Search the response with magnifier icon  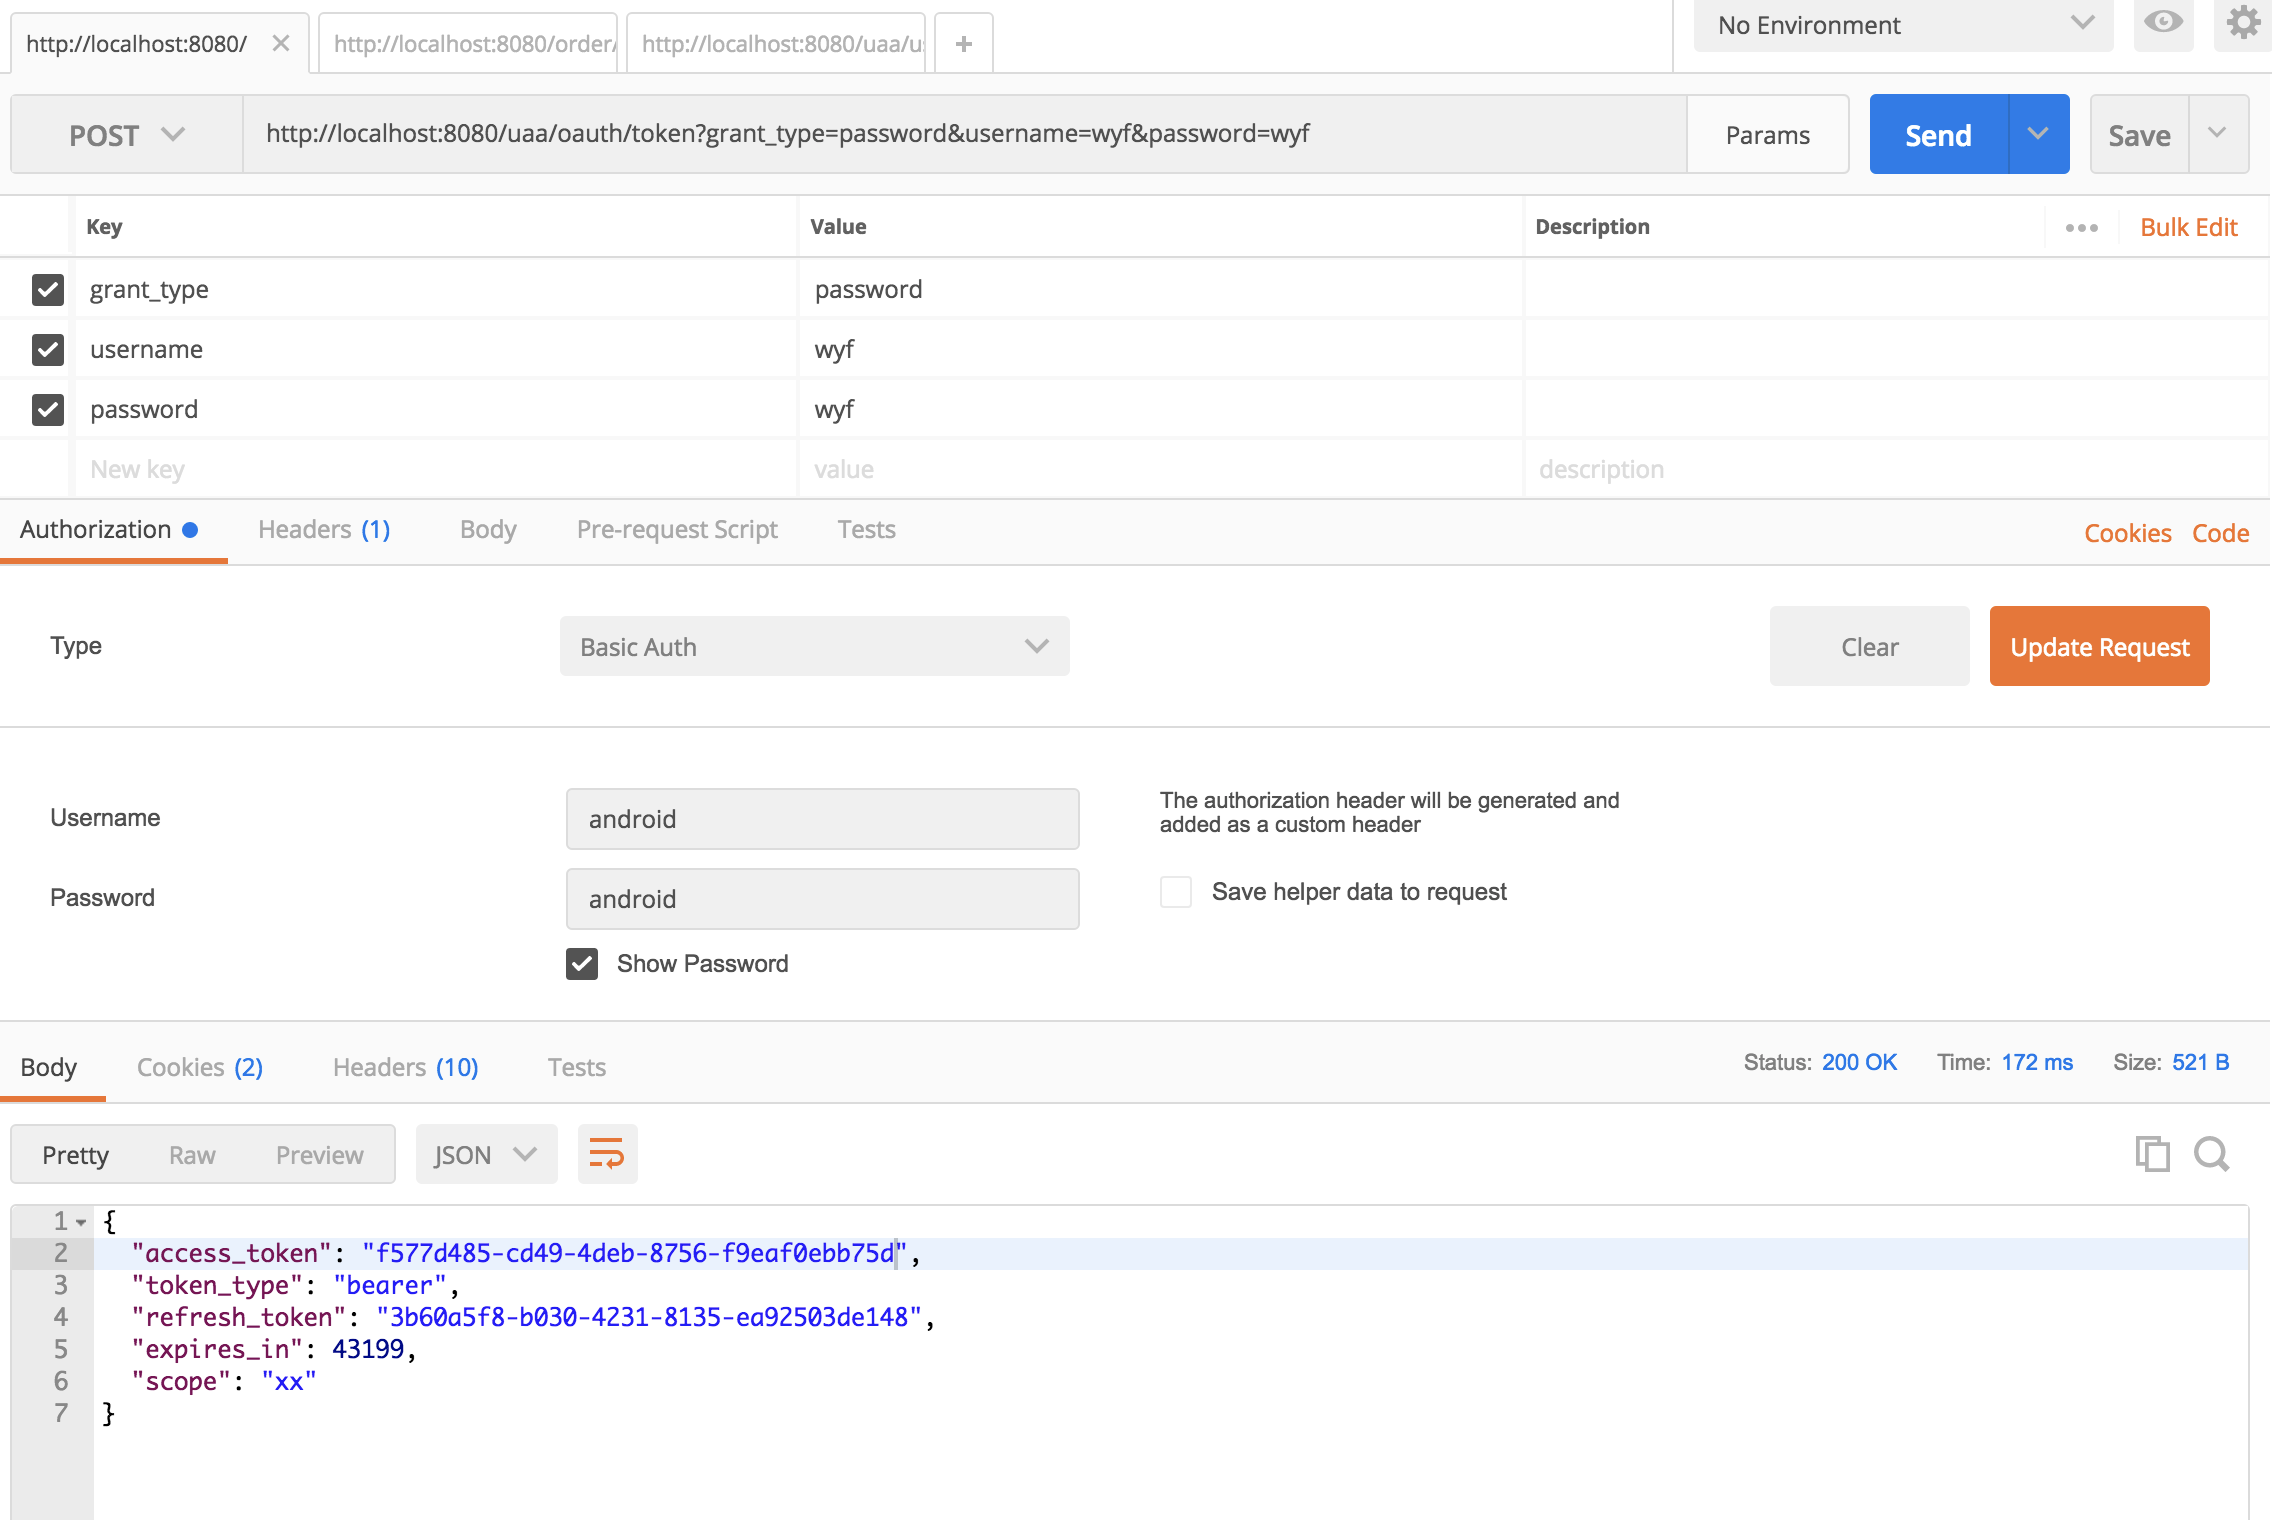click(2211, 1154)
